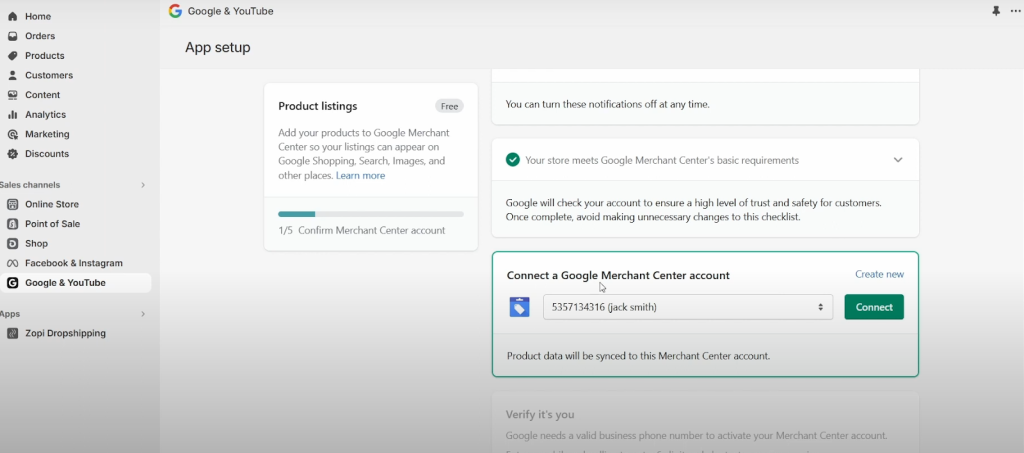
Task: Click the Learn more link
Action: click(x=360, y=175)
